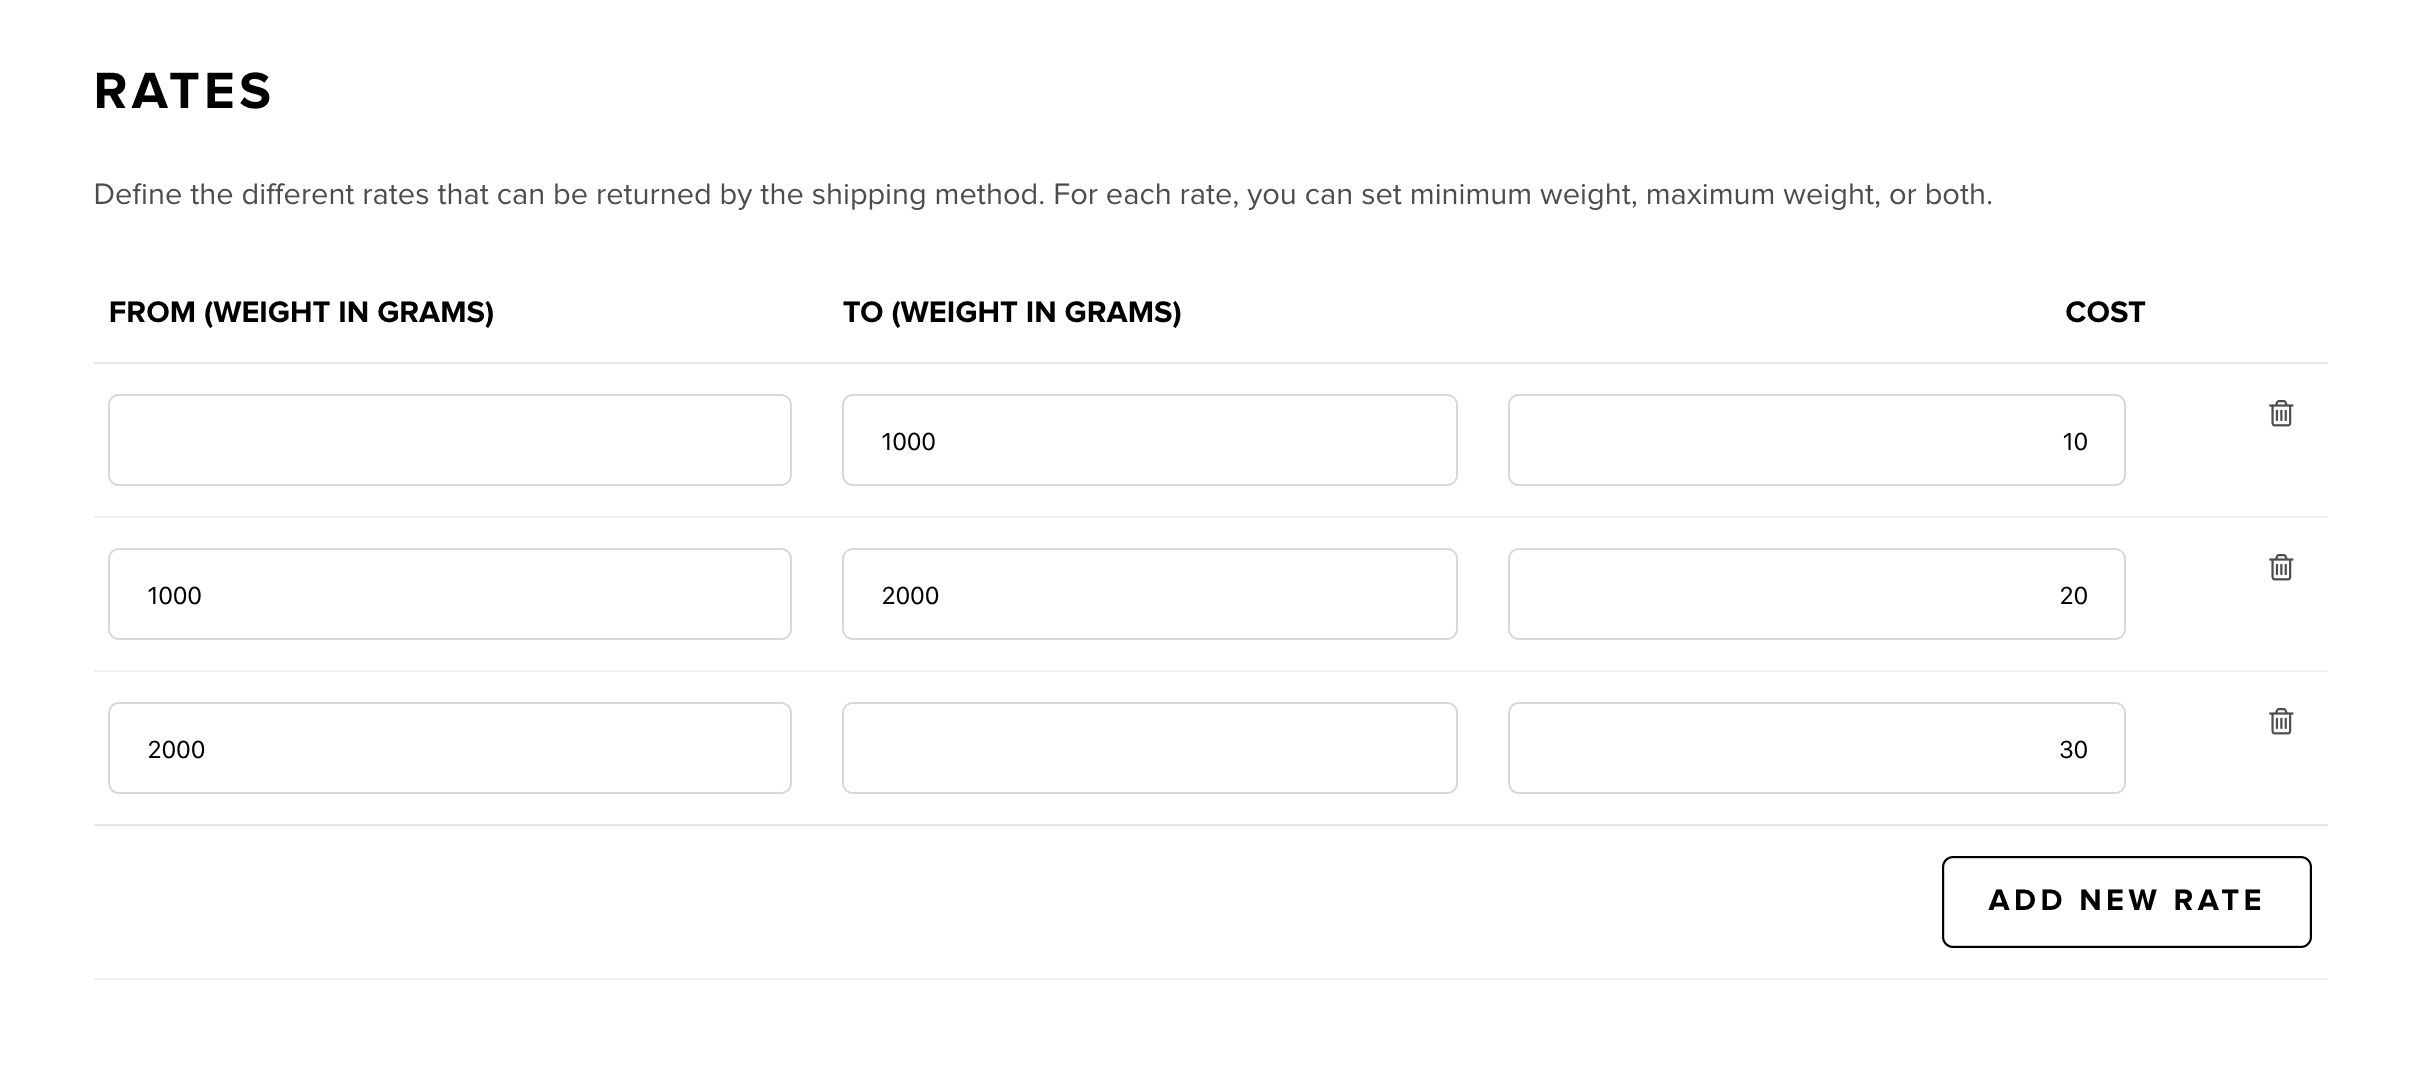Click the Add New Rate button
The width and height of the screenshot is (2422, 1066).
coord(2125,901)
